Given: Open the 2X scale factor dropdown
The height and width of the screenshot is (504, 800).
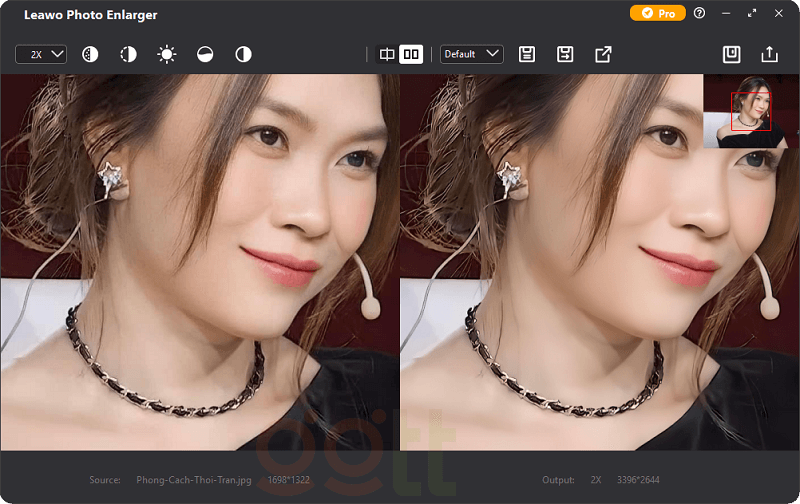Looking at the screenshot, I should (x=41, y=54).
